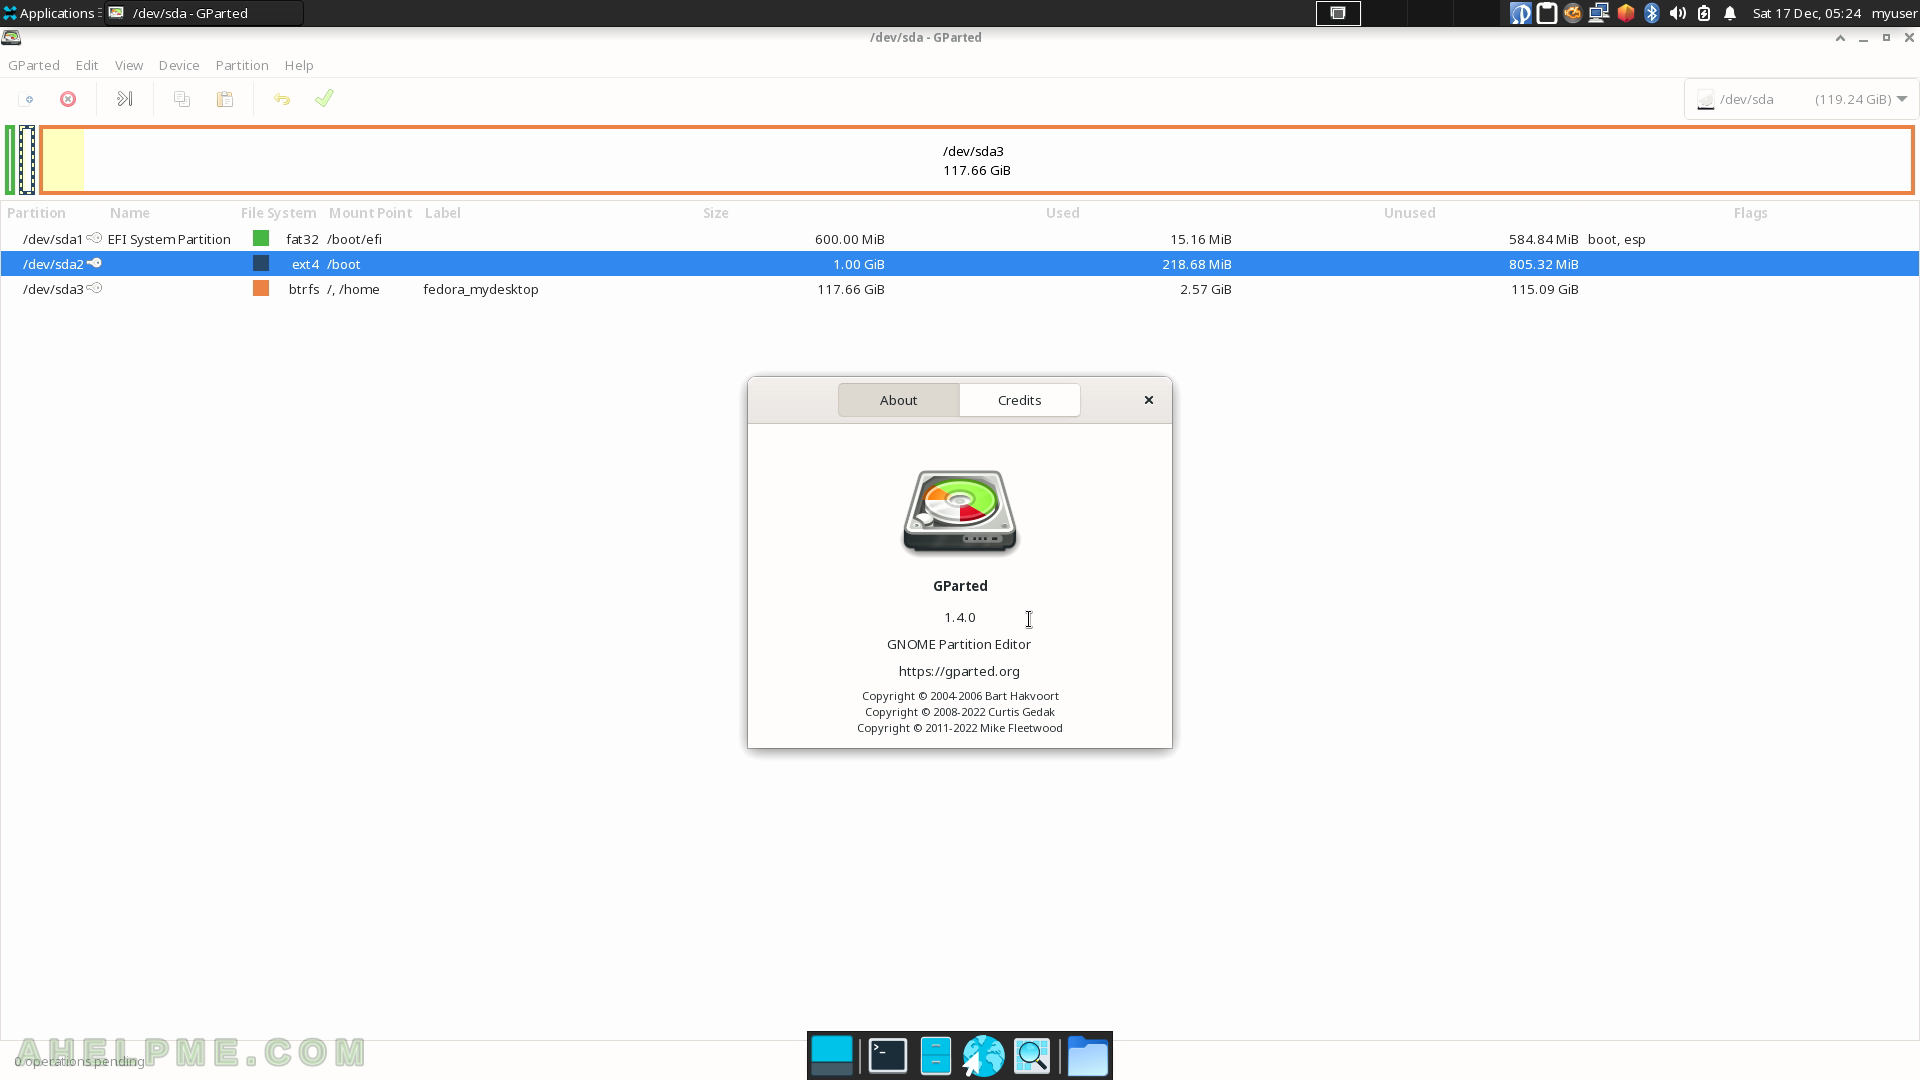Click the Mount Point column header
The width and height of the screenshot is (1920, 1080).
pos(370,213)
